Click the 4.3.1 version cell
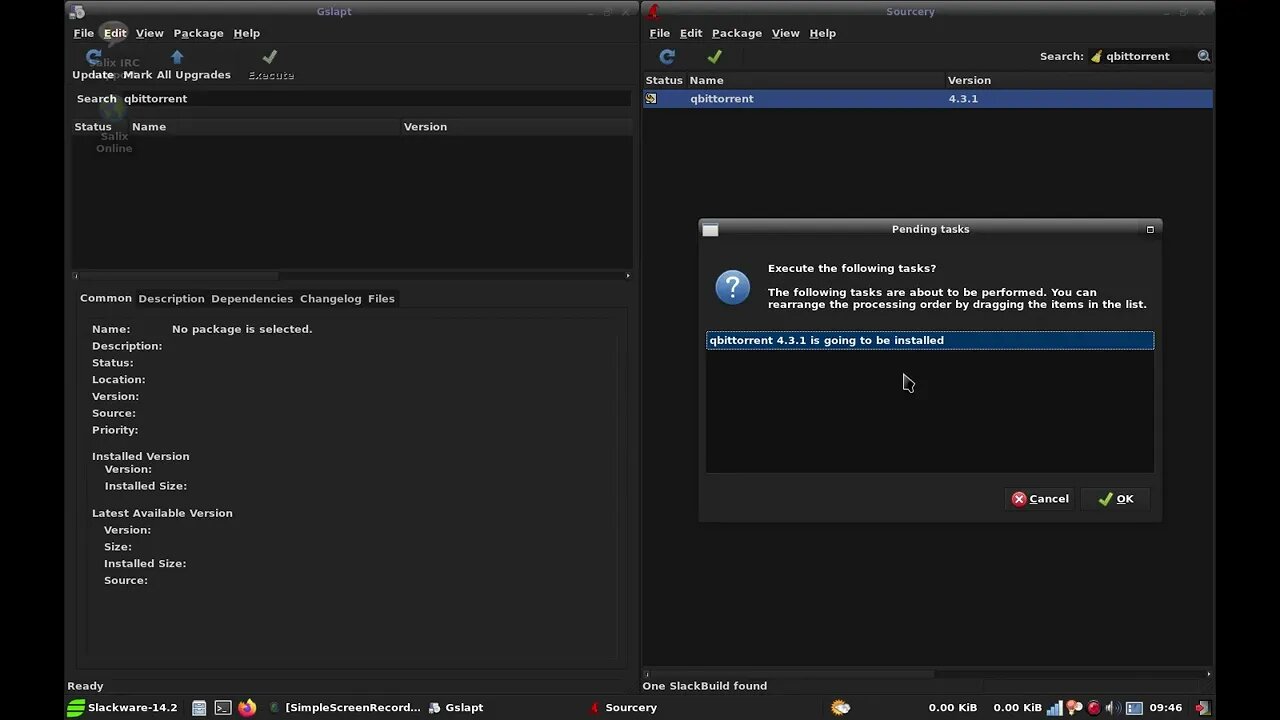The height and width of the screenshot is (720, 1280). [963, 99]
